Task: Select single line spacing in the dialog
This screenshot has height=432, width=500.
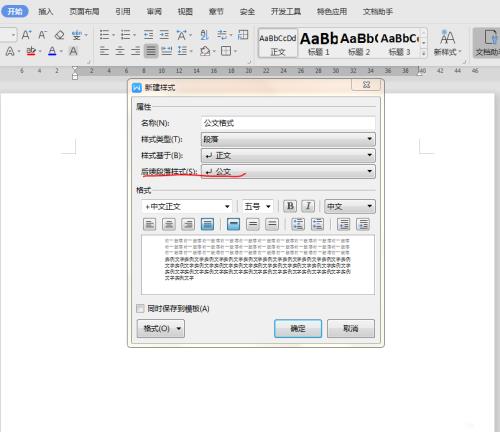Action: (233, 224)
